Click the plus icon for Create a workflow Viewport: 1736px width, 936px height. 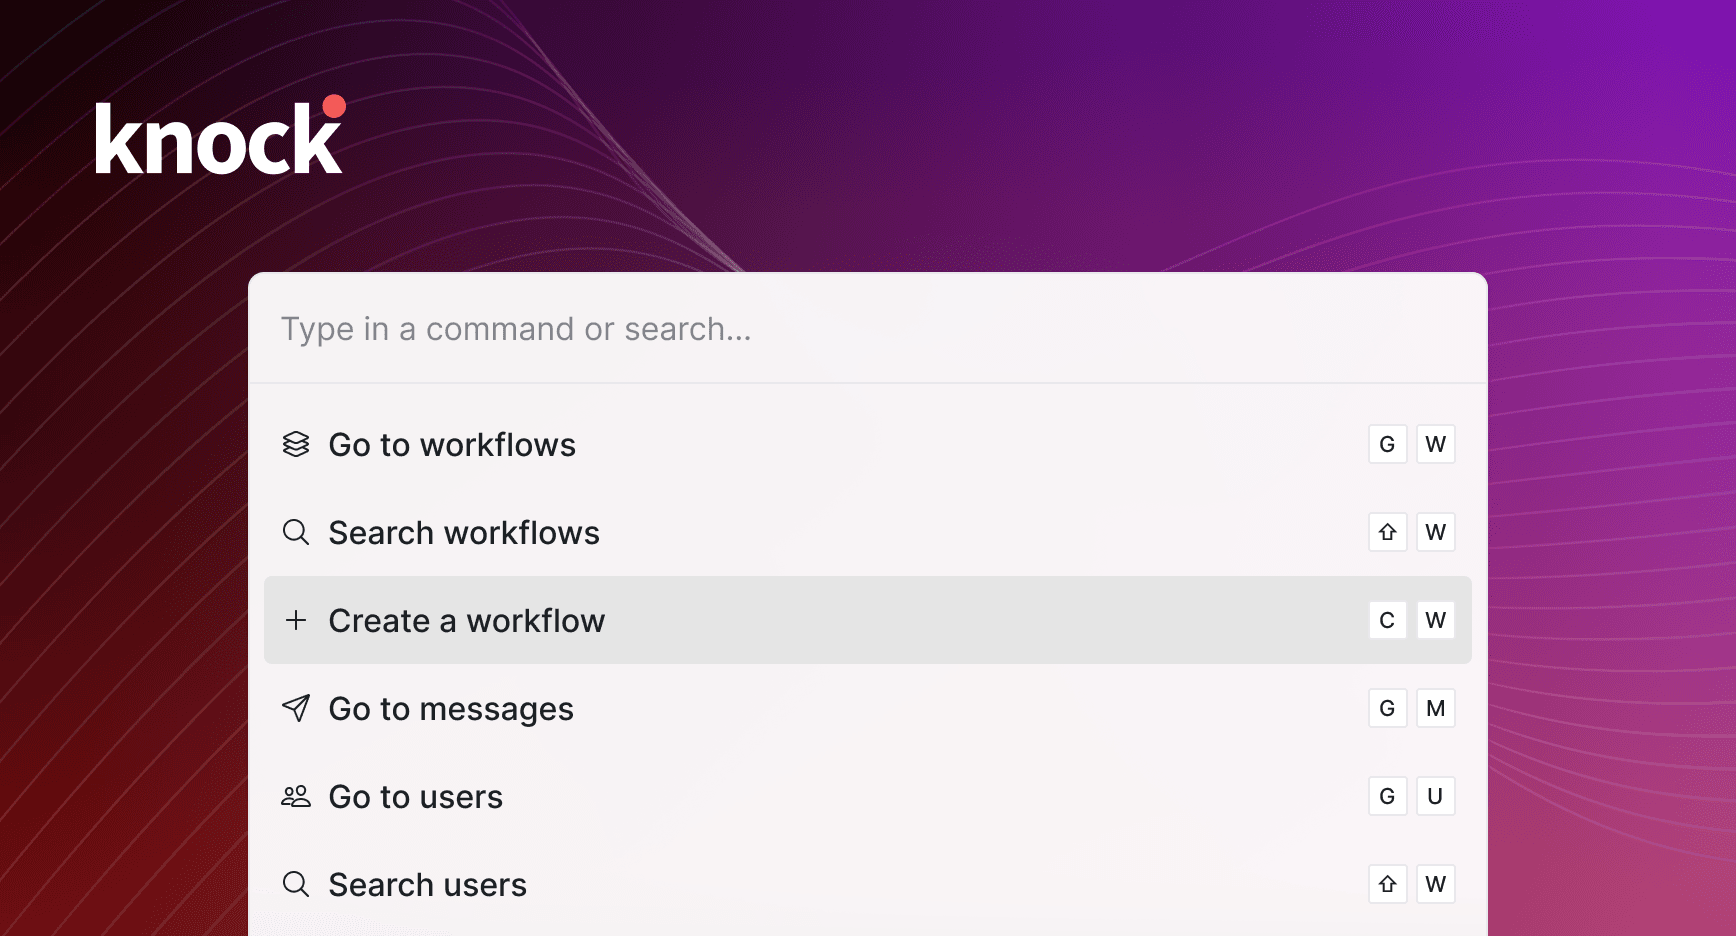point(296,620)
